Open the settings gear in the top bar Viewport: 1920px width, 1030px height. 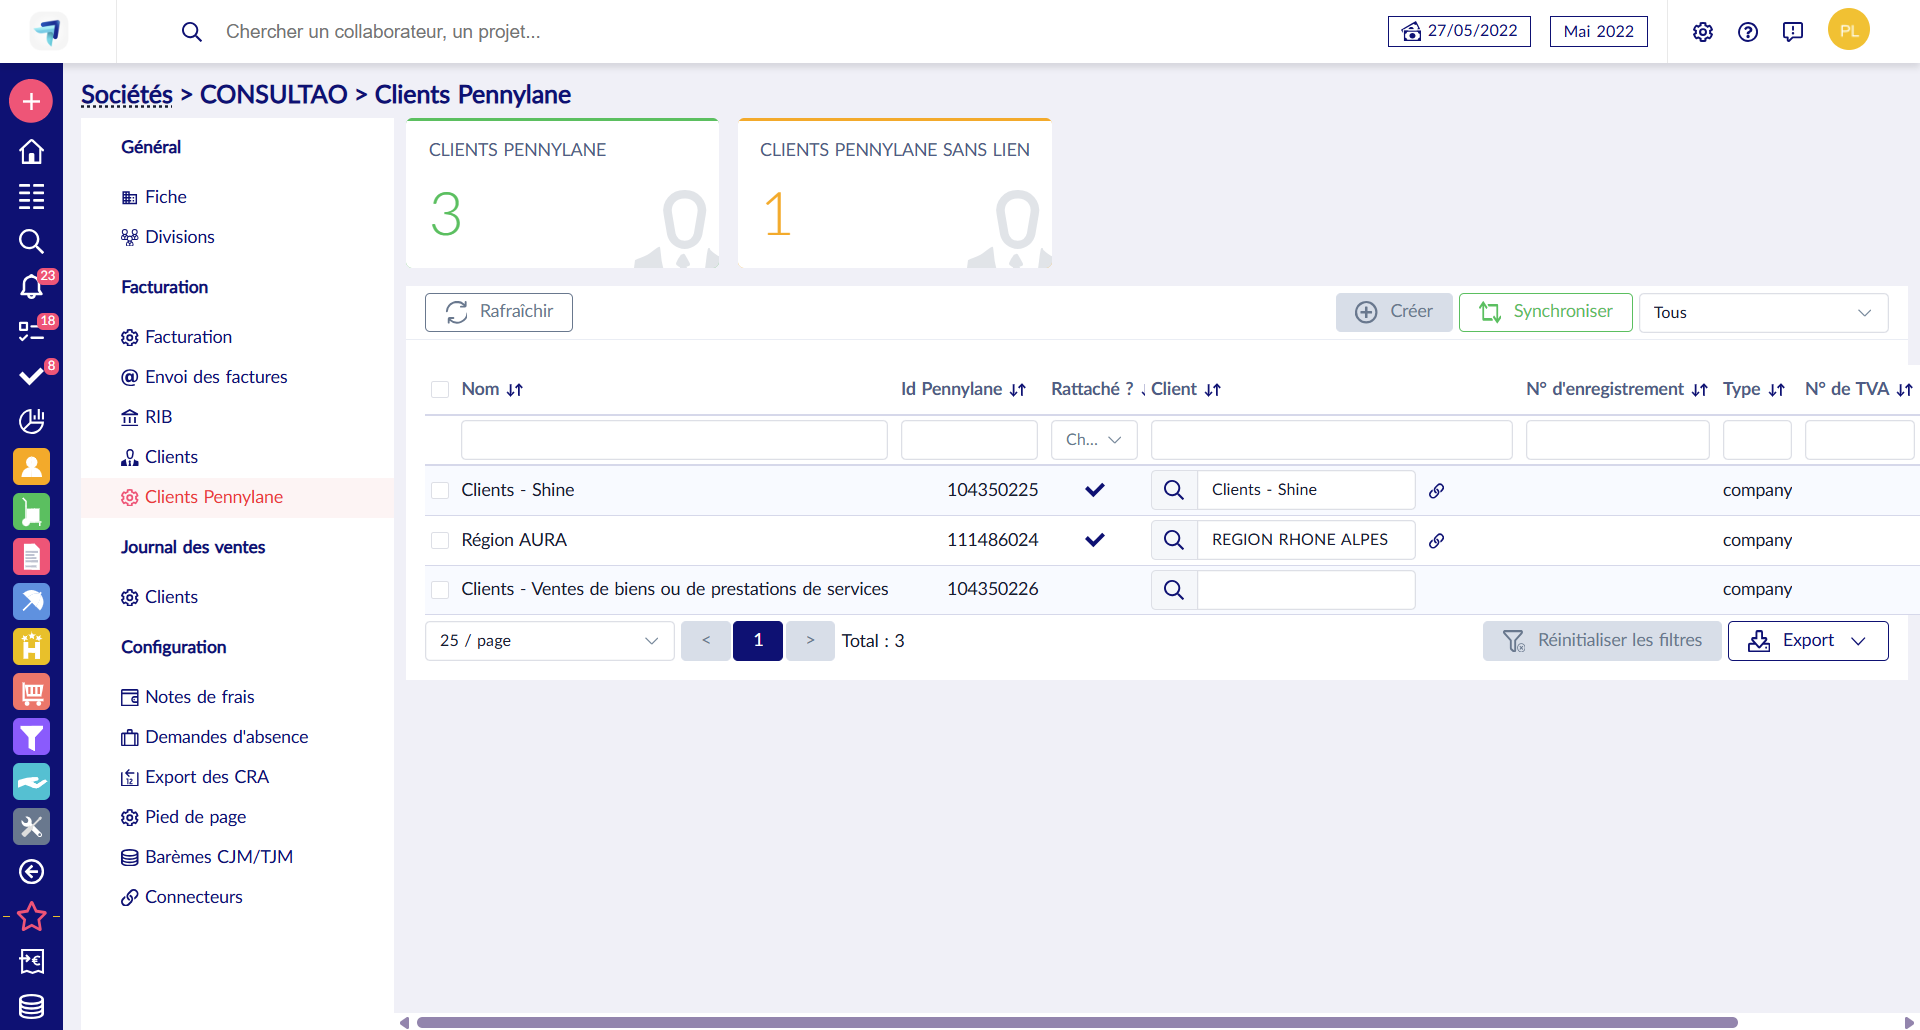1703,32
